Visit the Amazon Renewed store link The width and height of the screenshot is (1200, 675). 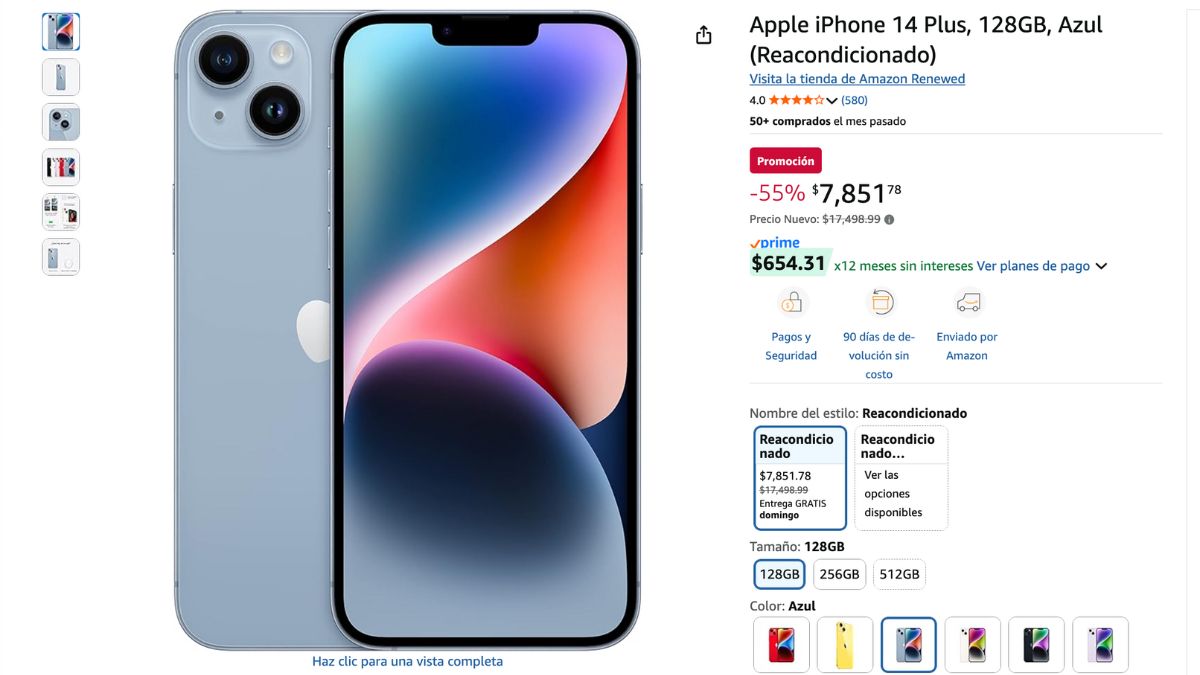[x=857, y=79]
